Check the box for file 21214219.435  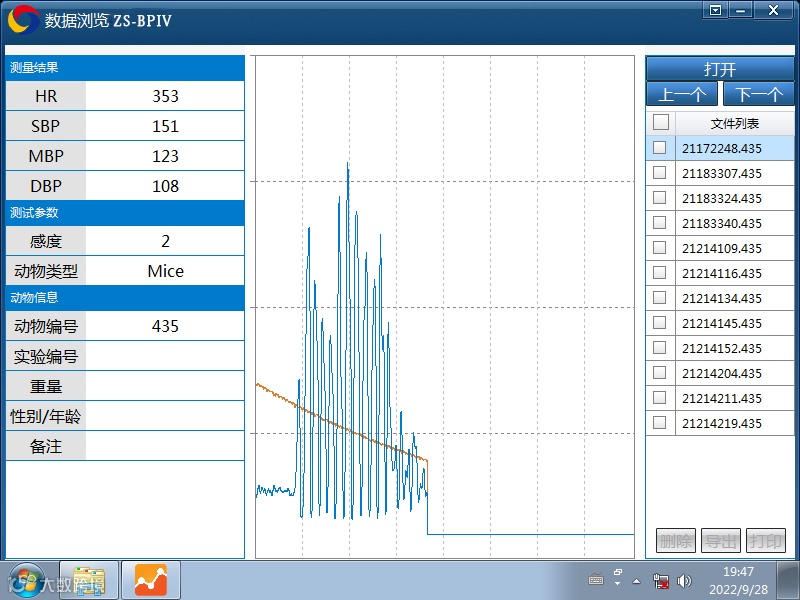[x=660, y=422]
